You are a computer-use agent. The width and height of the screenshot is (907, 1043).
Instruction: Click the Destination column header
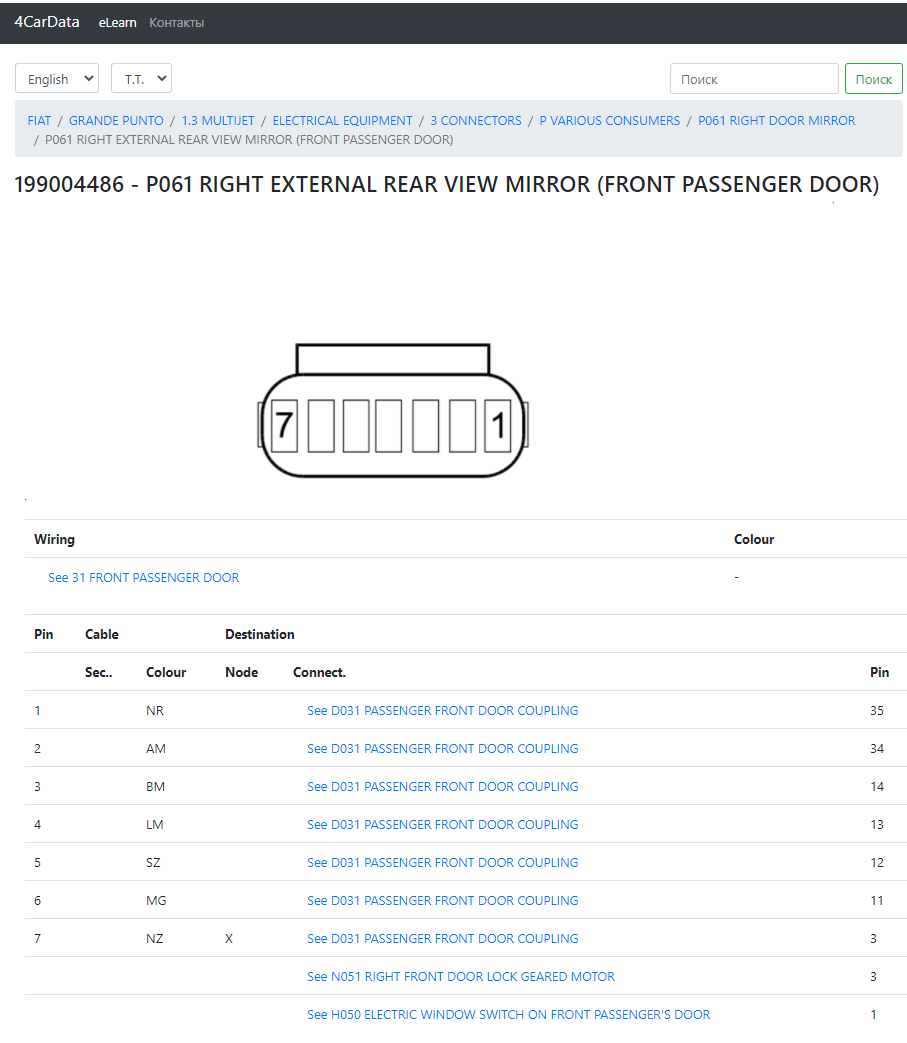click(x=260, y=634)
